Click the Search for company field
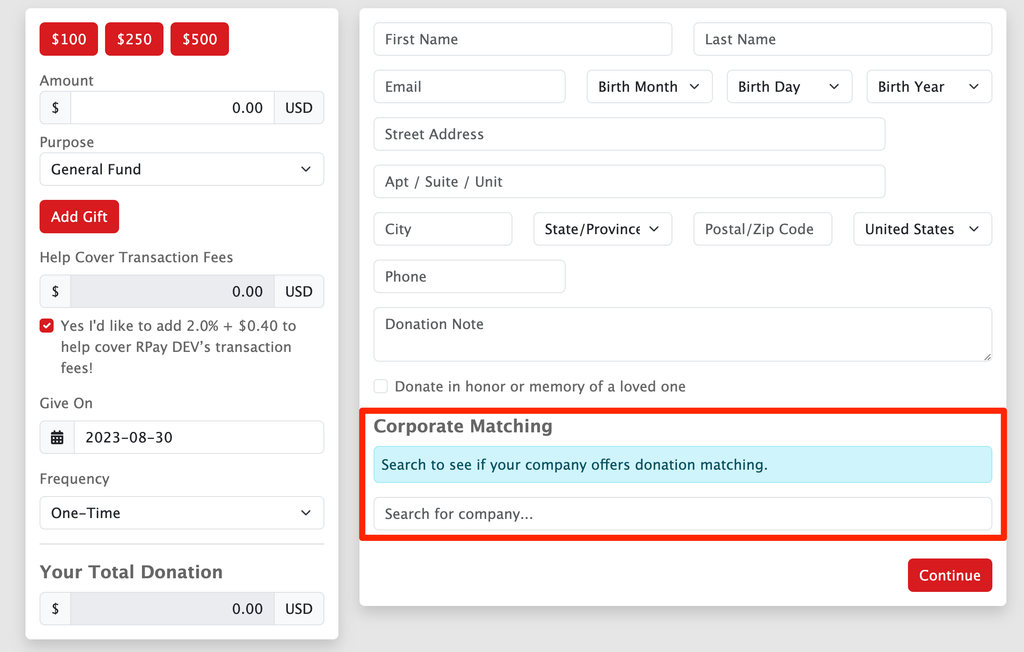The height and width of the screenshot is (652, 1024). coord(682,514)
